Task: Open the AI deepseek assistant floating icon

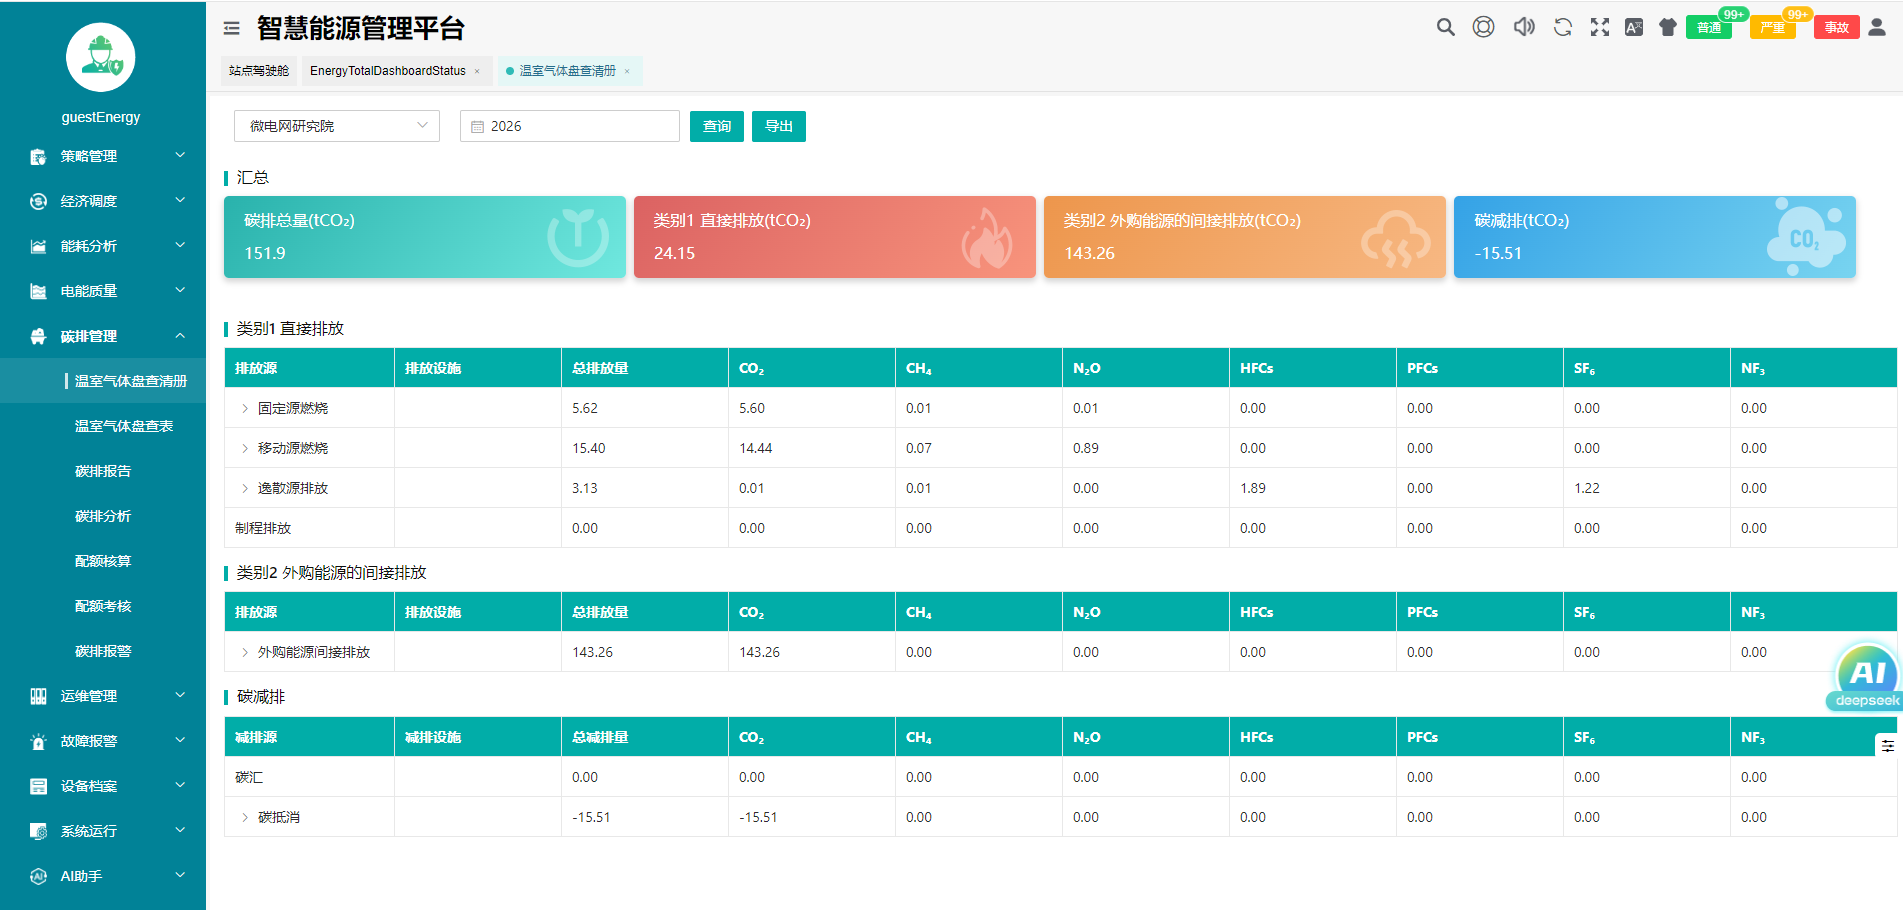Action: tap(1866, 675)
